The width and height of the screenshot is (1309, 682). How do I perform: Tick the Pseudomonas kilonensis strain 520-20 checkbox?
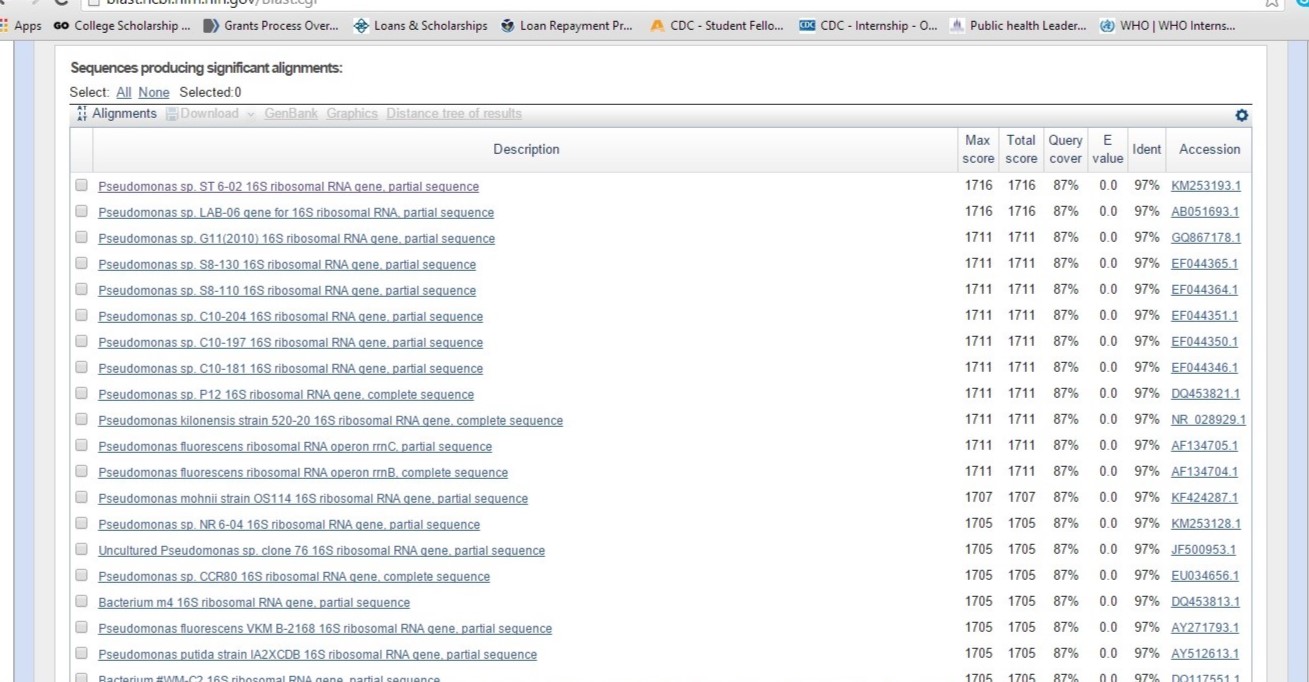[81, 419]
